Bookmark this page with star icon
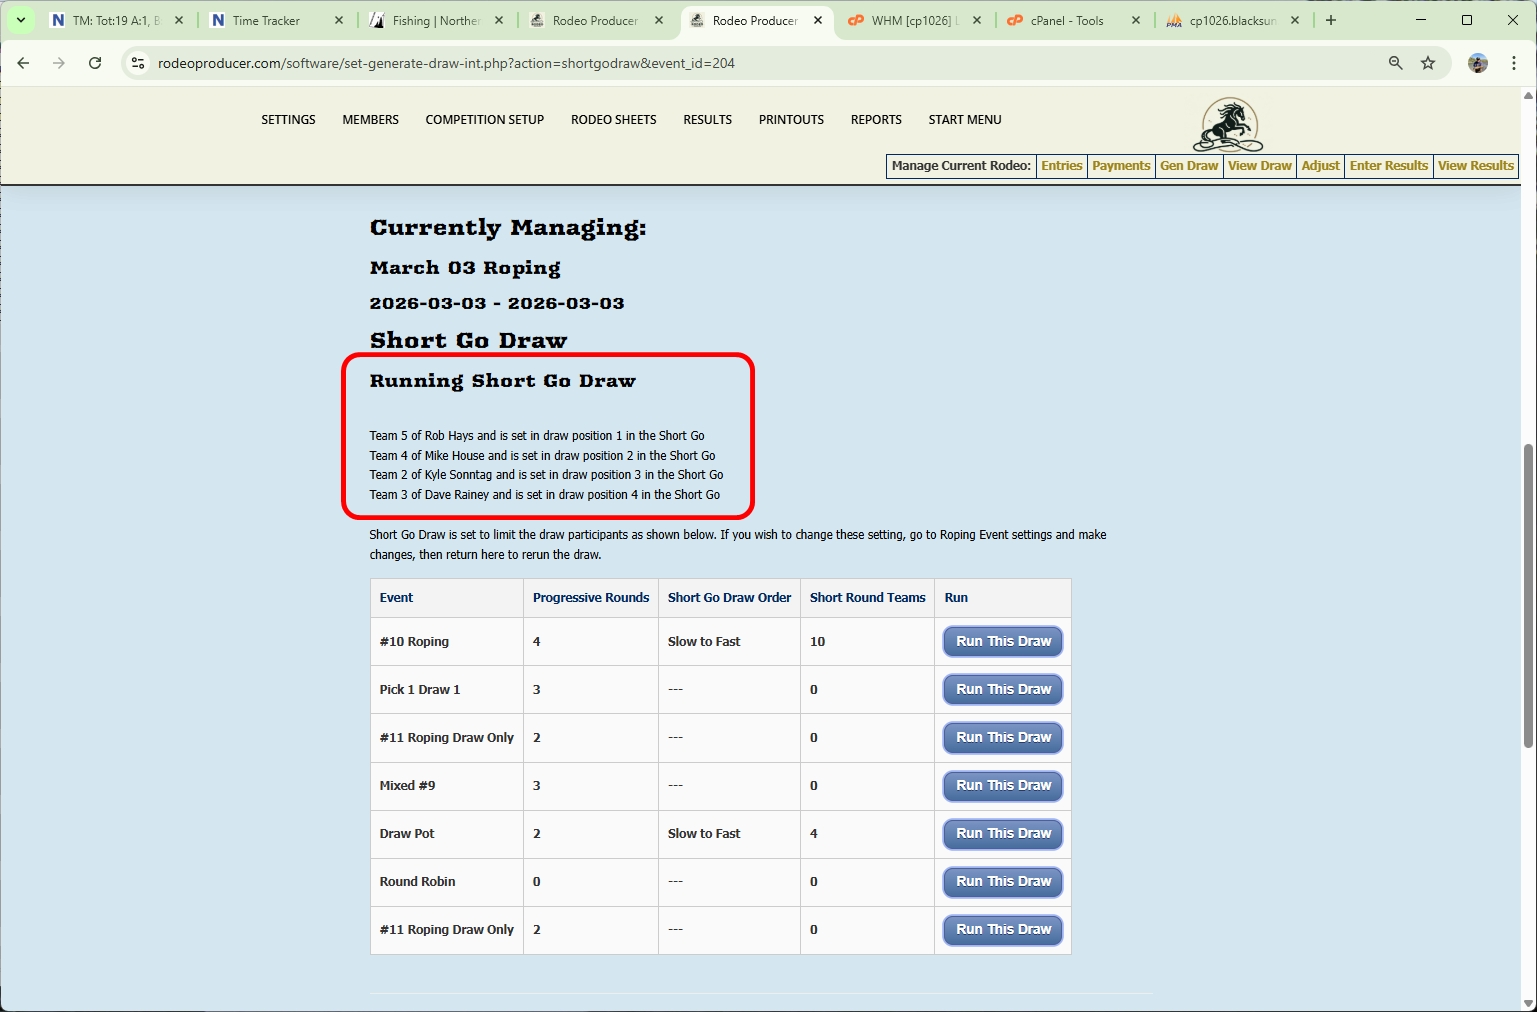The height and width of the screenshot is (1012, 1537). click(1428, 63)
